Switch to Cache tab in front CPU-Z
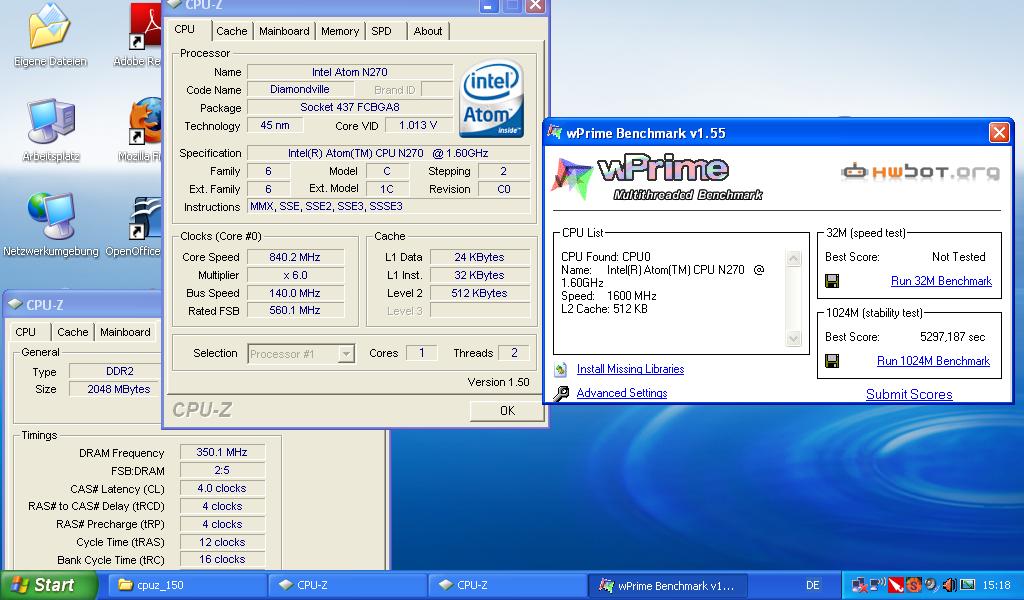Screen dimensions: 1024x600 pyautogui.click(x=231, y=31)
